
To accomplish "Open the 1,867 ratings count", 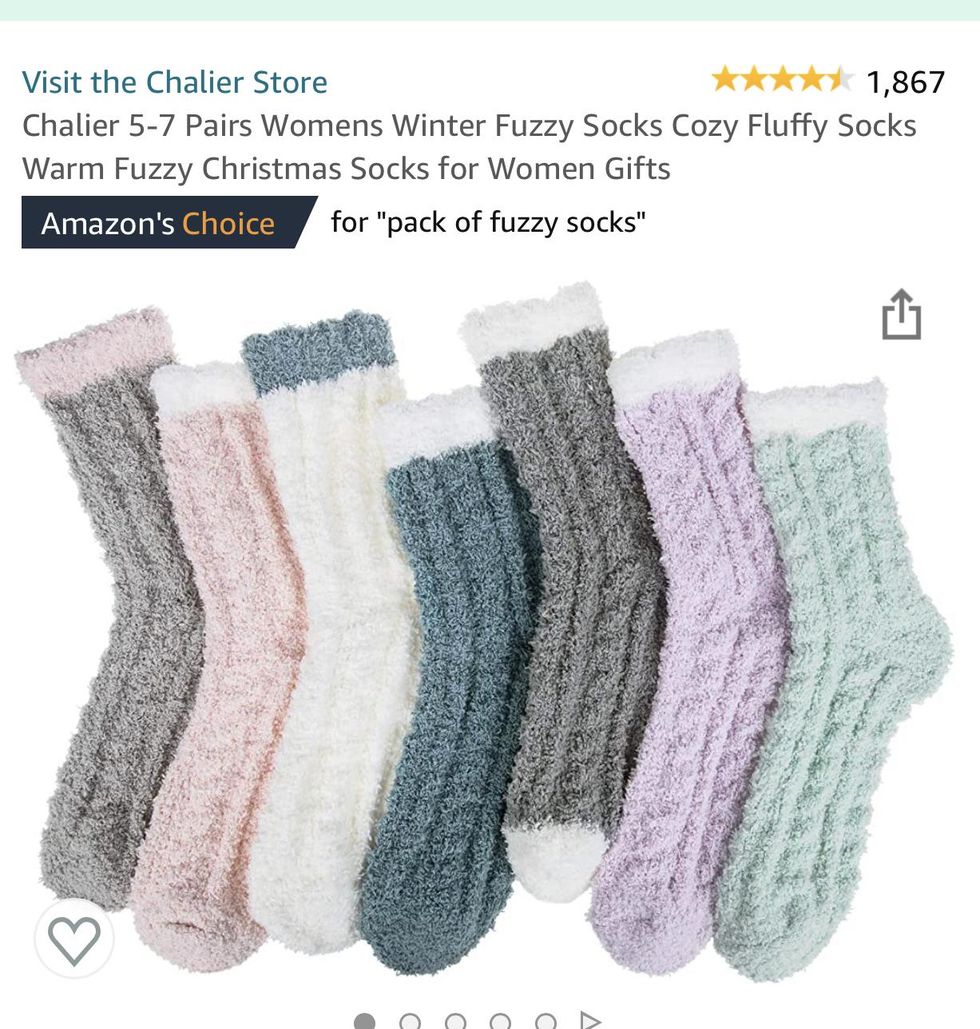I will (905, 82).
